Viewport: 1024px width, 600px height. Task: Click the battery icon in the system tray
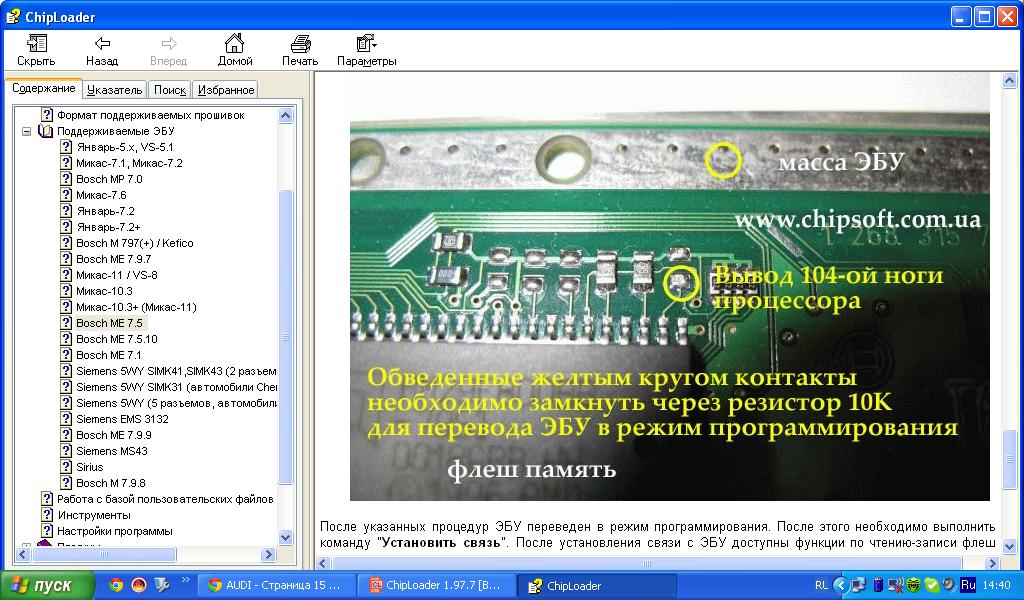[x=878, y=585]
